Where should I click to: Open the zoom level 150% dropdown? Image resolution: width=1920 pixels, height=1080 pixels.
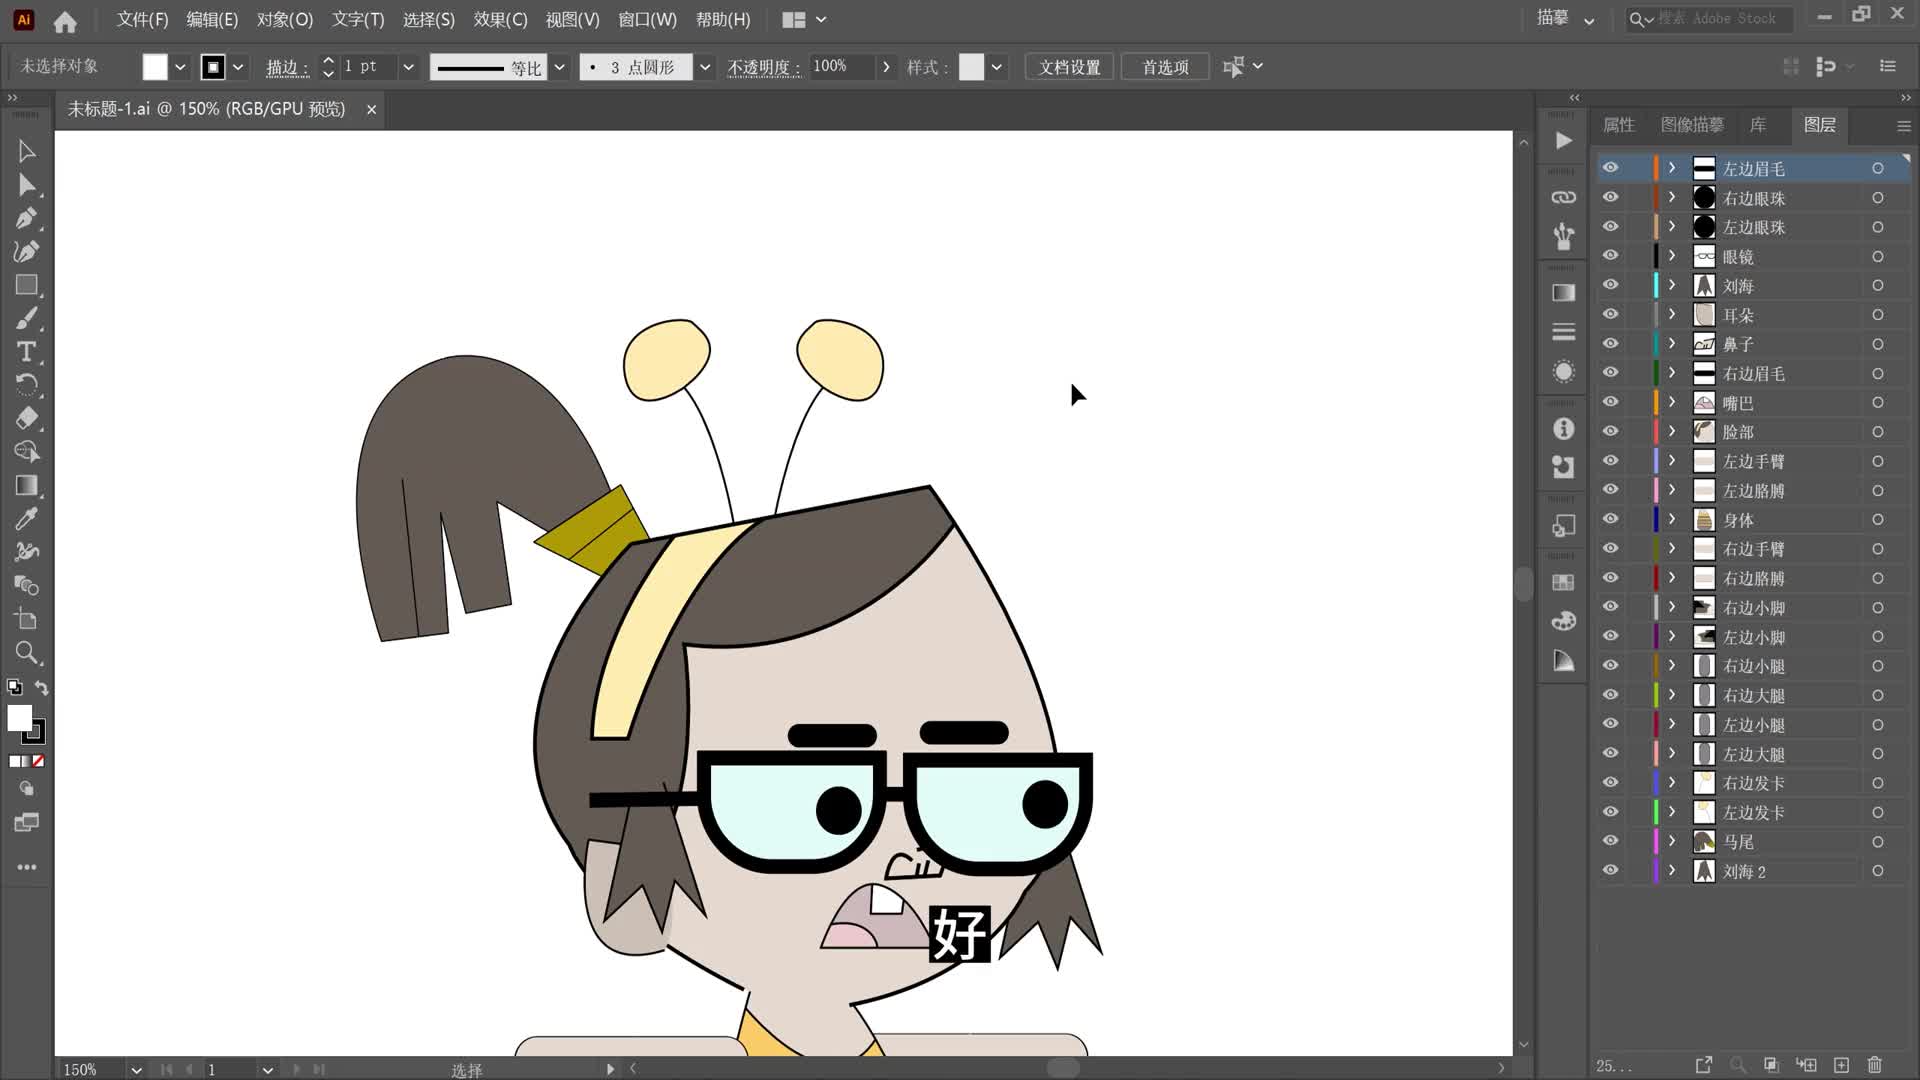coord(136,1069)
